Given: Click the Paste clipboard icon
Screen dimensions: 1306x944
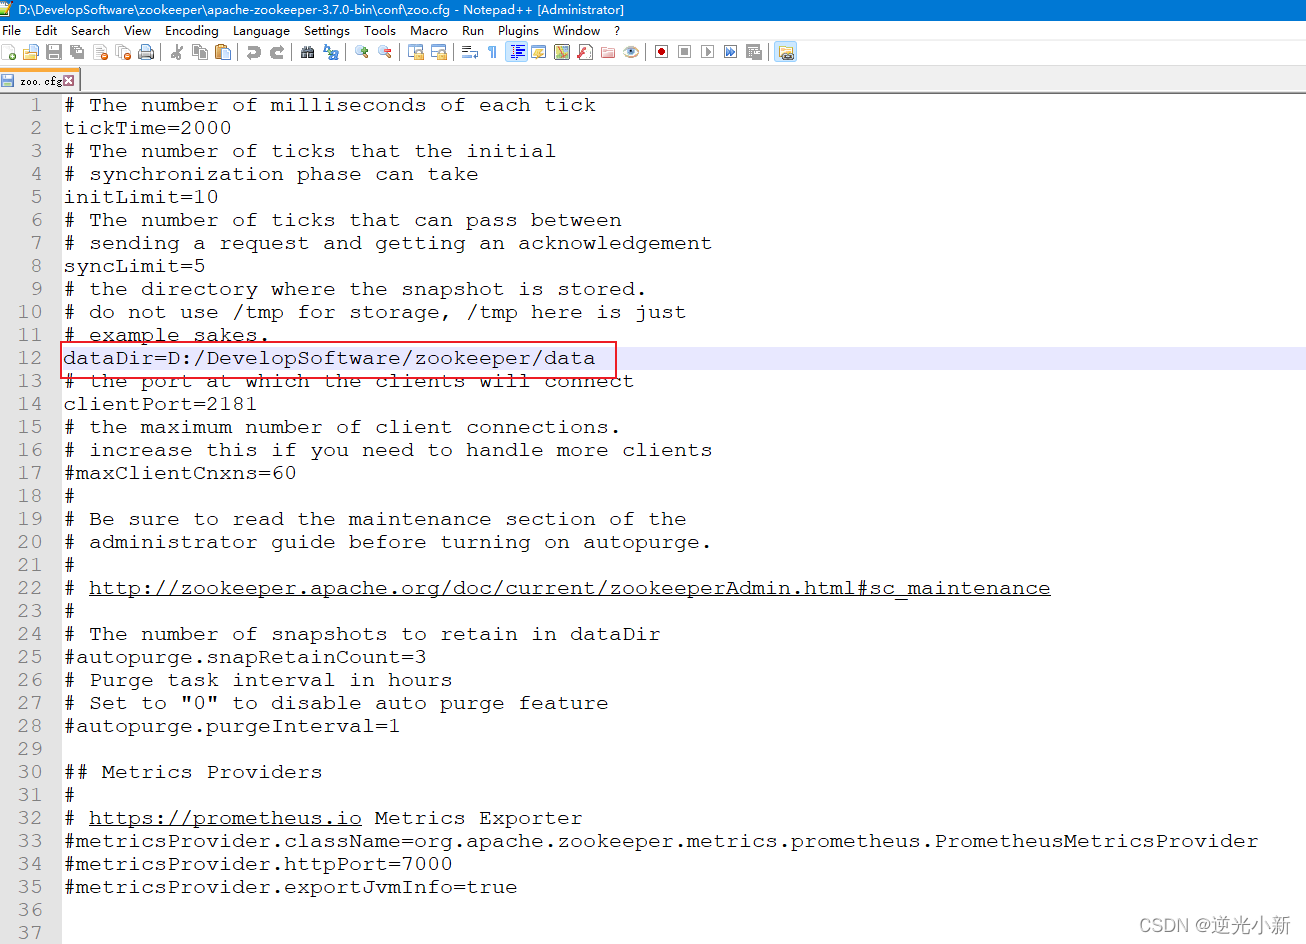Looking at the screenshot, I should pyautogui.click(x=223, y=52).
